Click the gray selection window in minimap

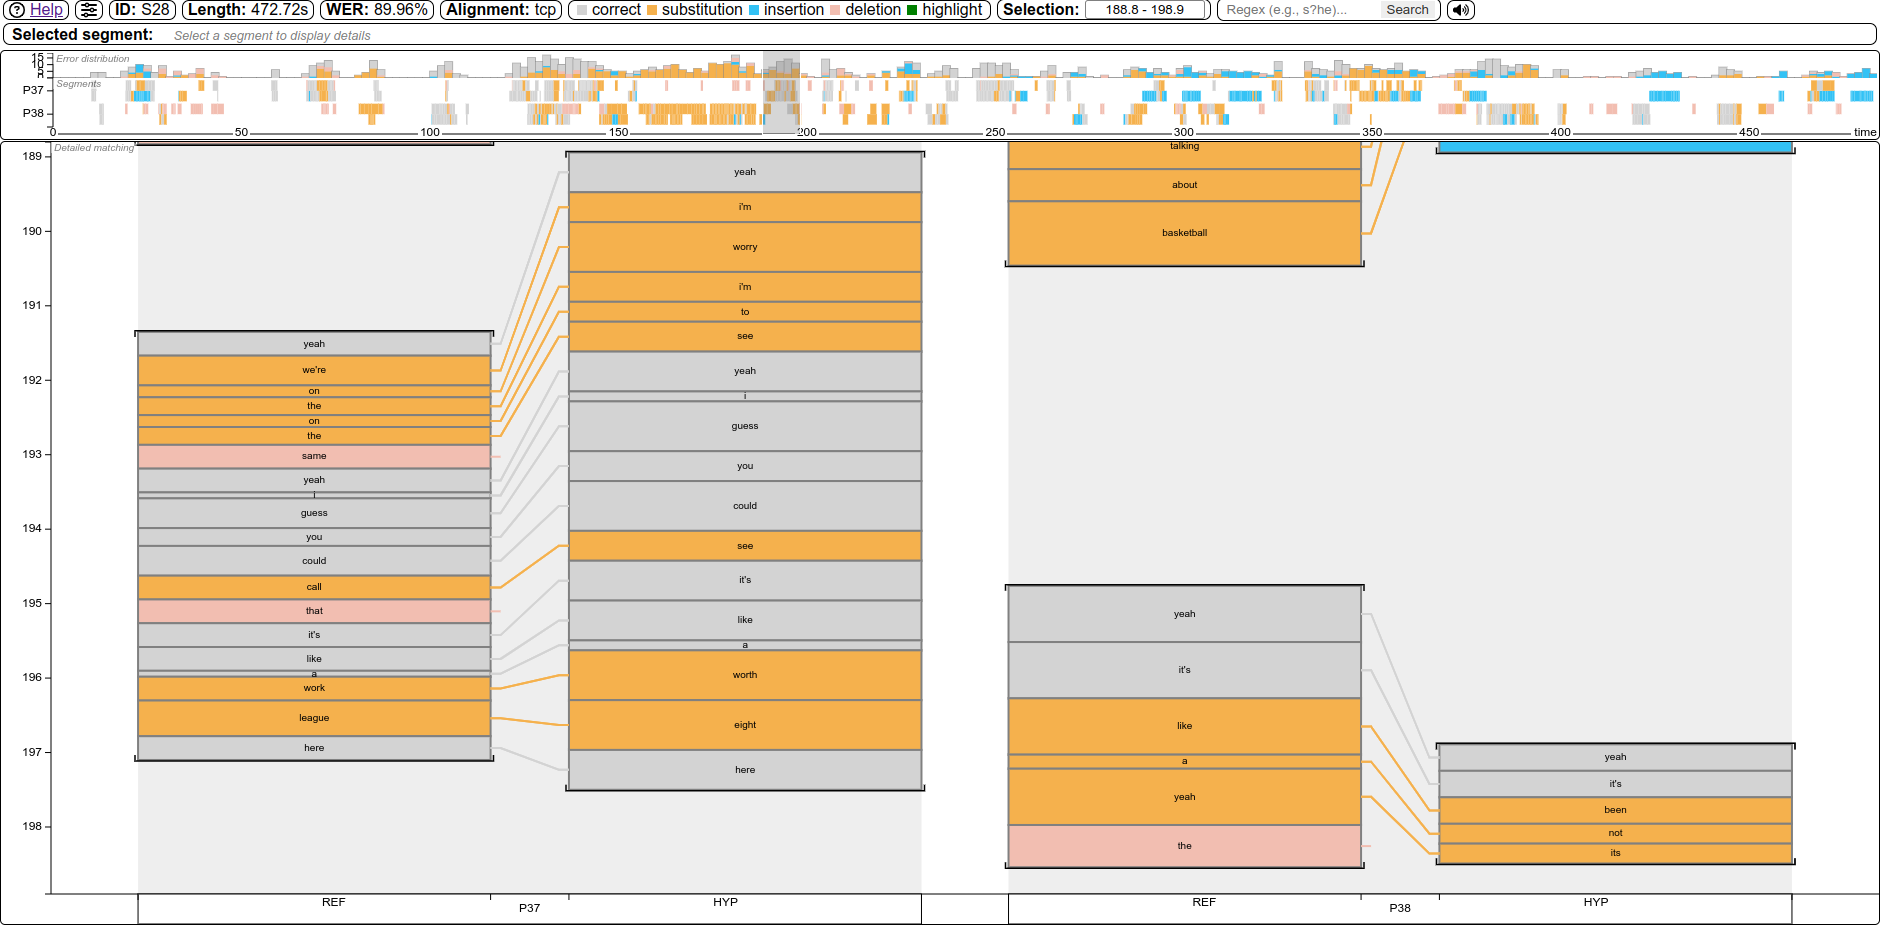(781, 93)
